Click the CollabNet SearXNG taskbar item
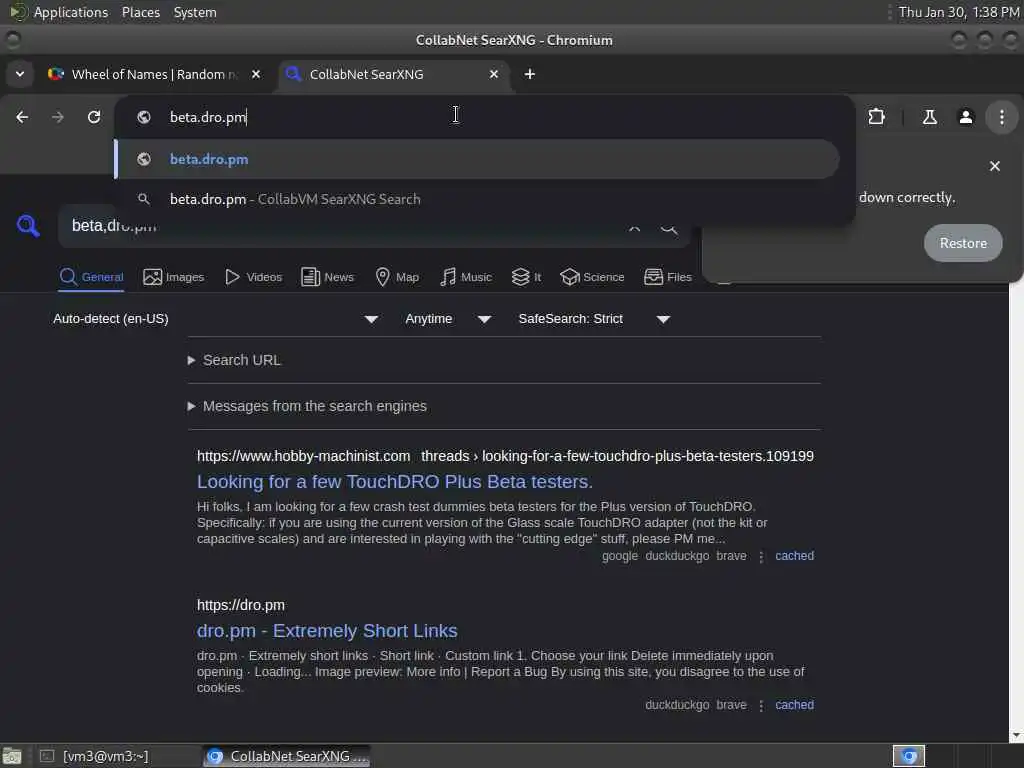The width and height of the screenshot is (1024, 768). pyautogui.click(x=286, y=756)
